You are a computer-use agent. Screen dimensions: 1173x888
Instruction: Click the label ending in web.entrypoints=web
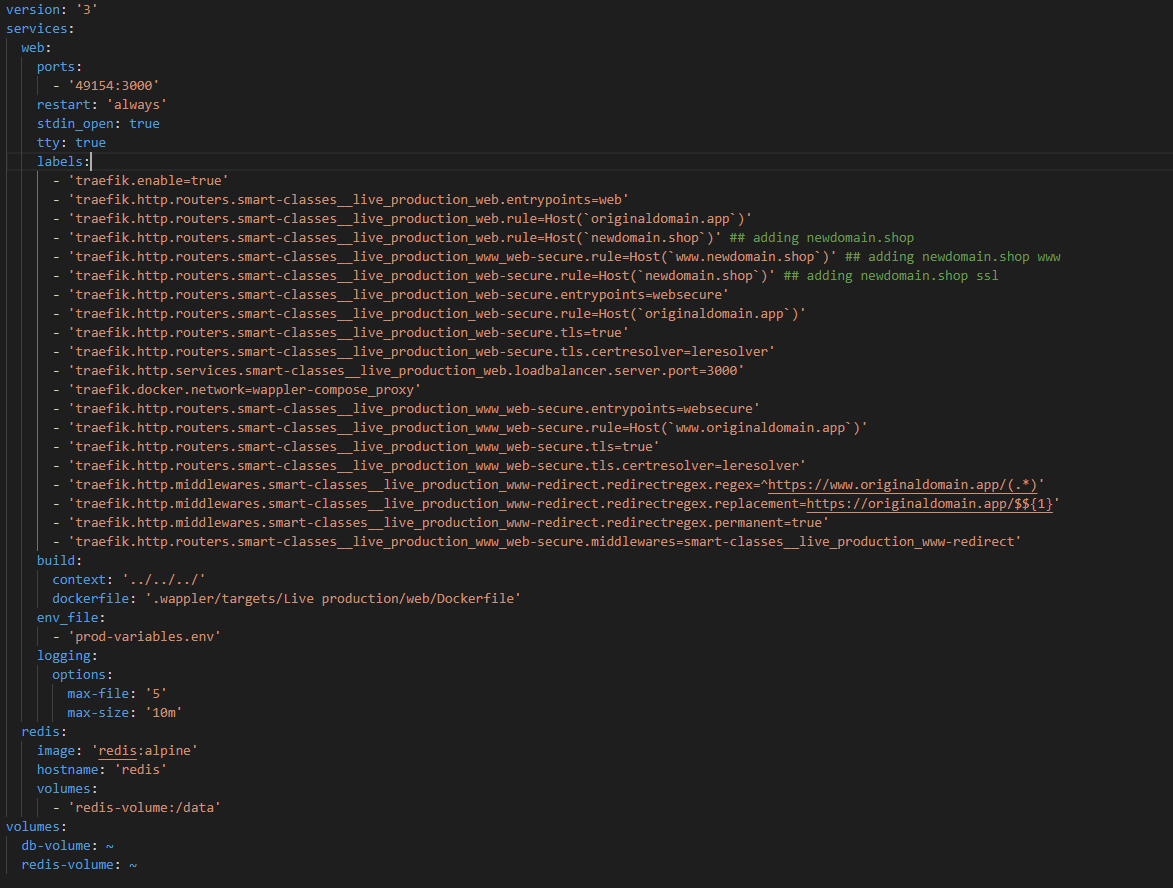[349, 200]
